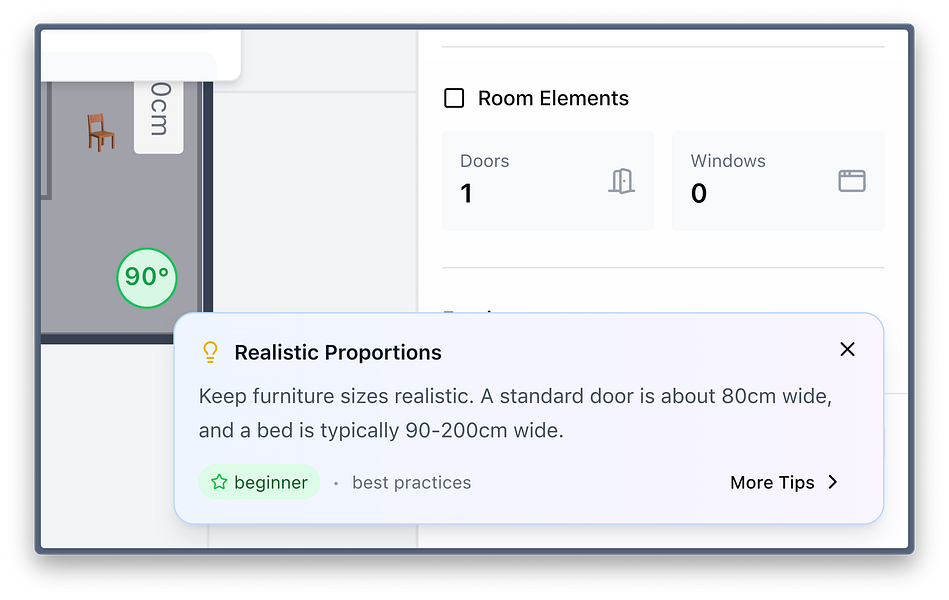This screenshot has height=600, width=949.
Task: Click the green 90° angle badge
Action: 147,276
